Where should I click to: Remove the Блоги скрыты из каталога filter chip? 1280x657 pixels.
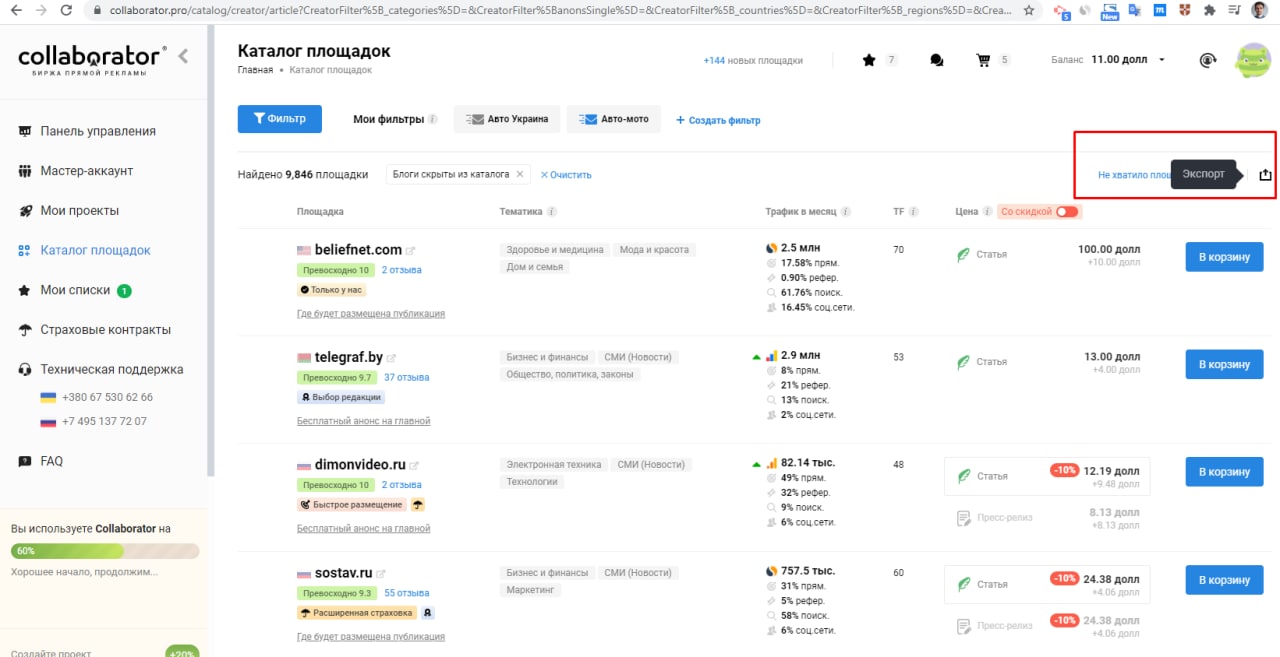[519, 174]
